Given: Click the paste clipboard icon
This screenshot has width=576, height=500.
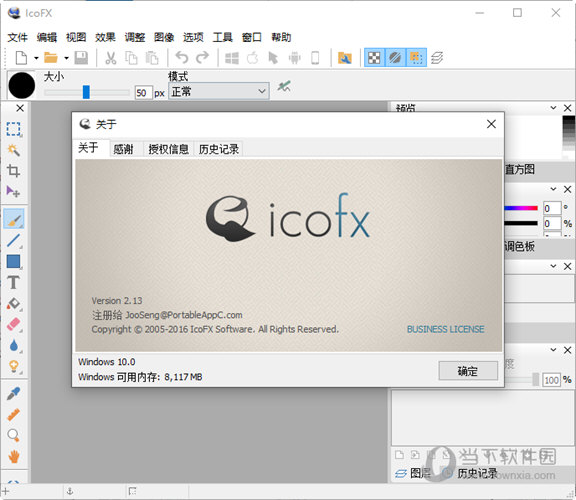Looking at the screenshot, I should (x=152, y=58).
